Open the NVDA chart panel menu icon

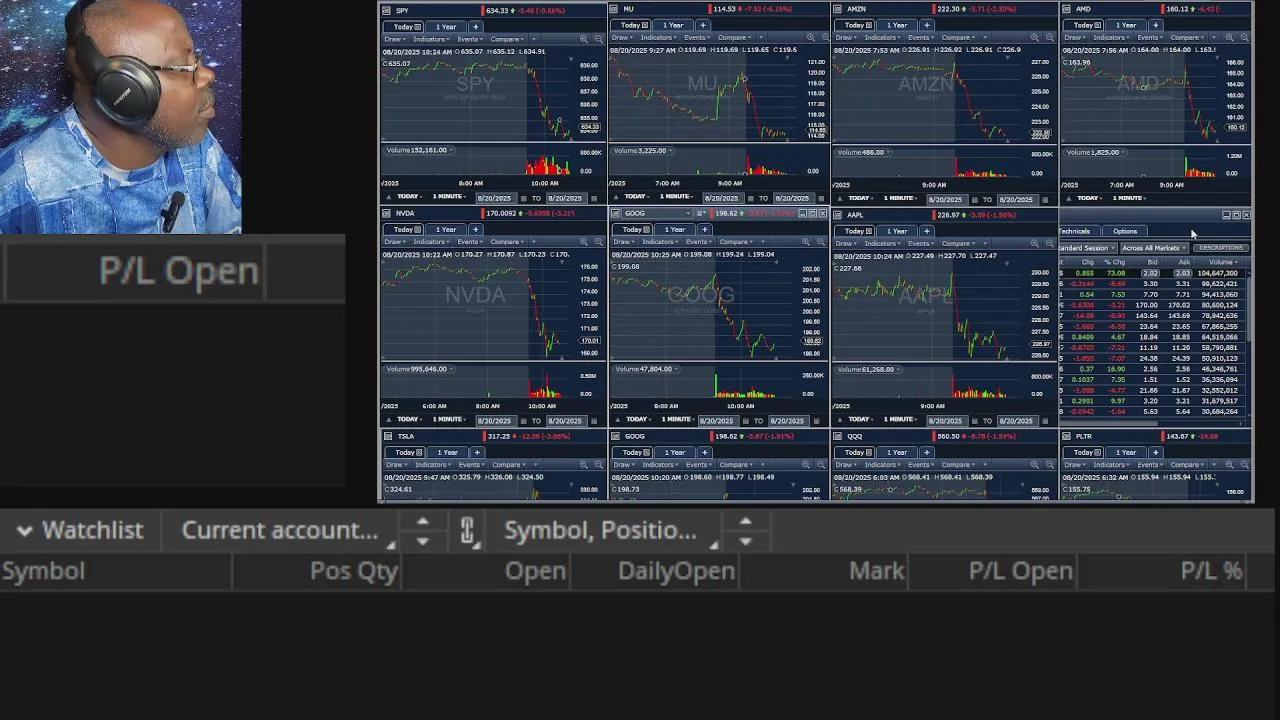point(386,213)
